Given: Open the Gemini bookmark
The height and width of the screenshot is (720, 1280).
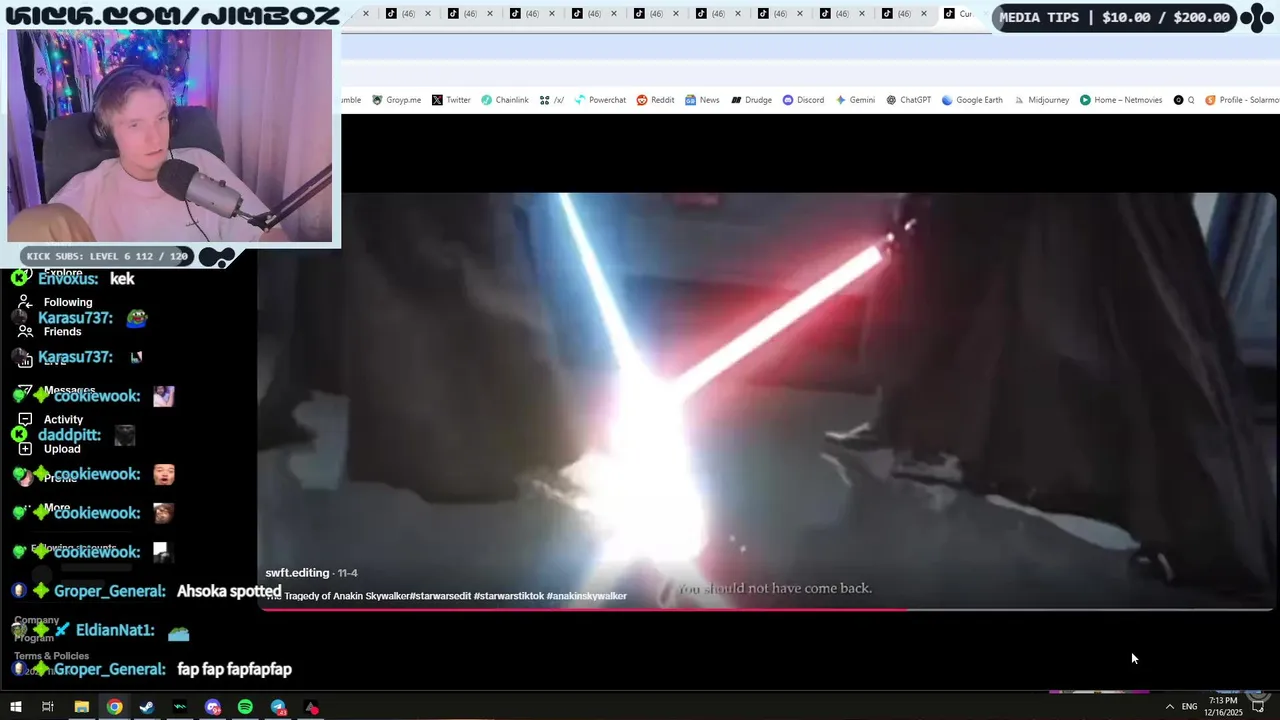Looking at the screenshot, I should click(855, 100).
